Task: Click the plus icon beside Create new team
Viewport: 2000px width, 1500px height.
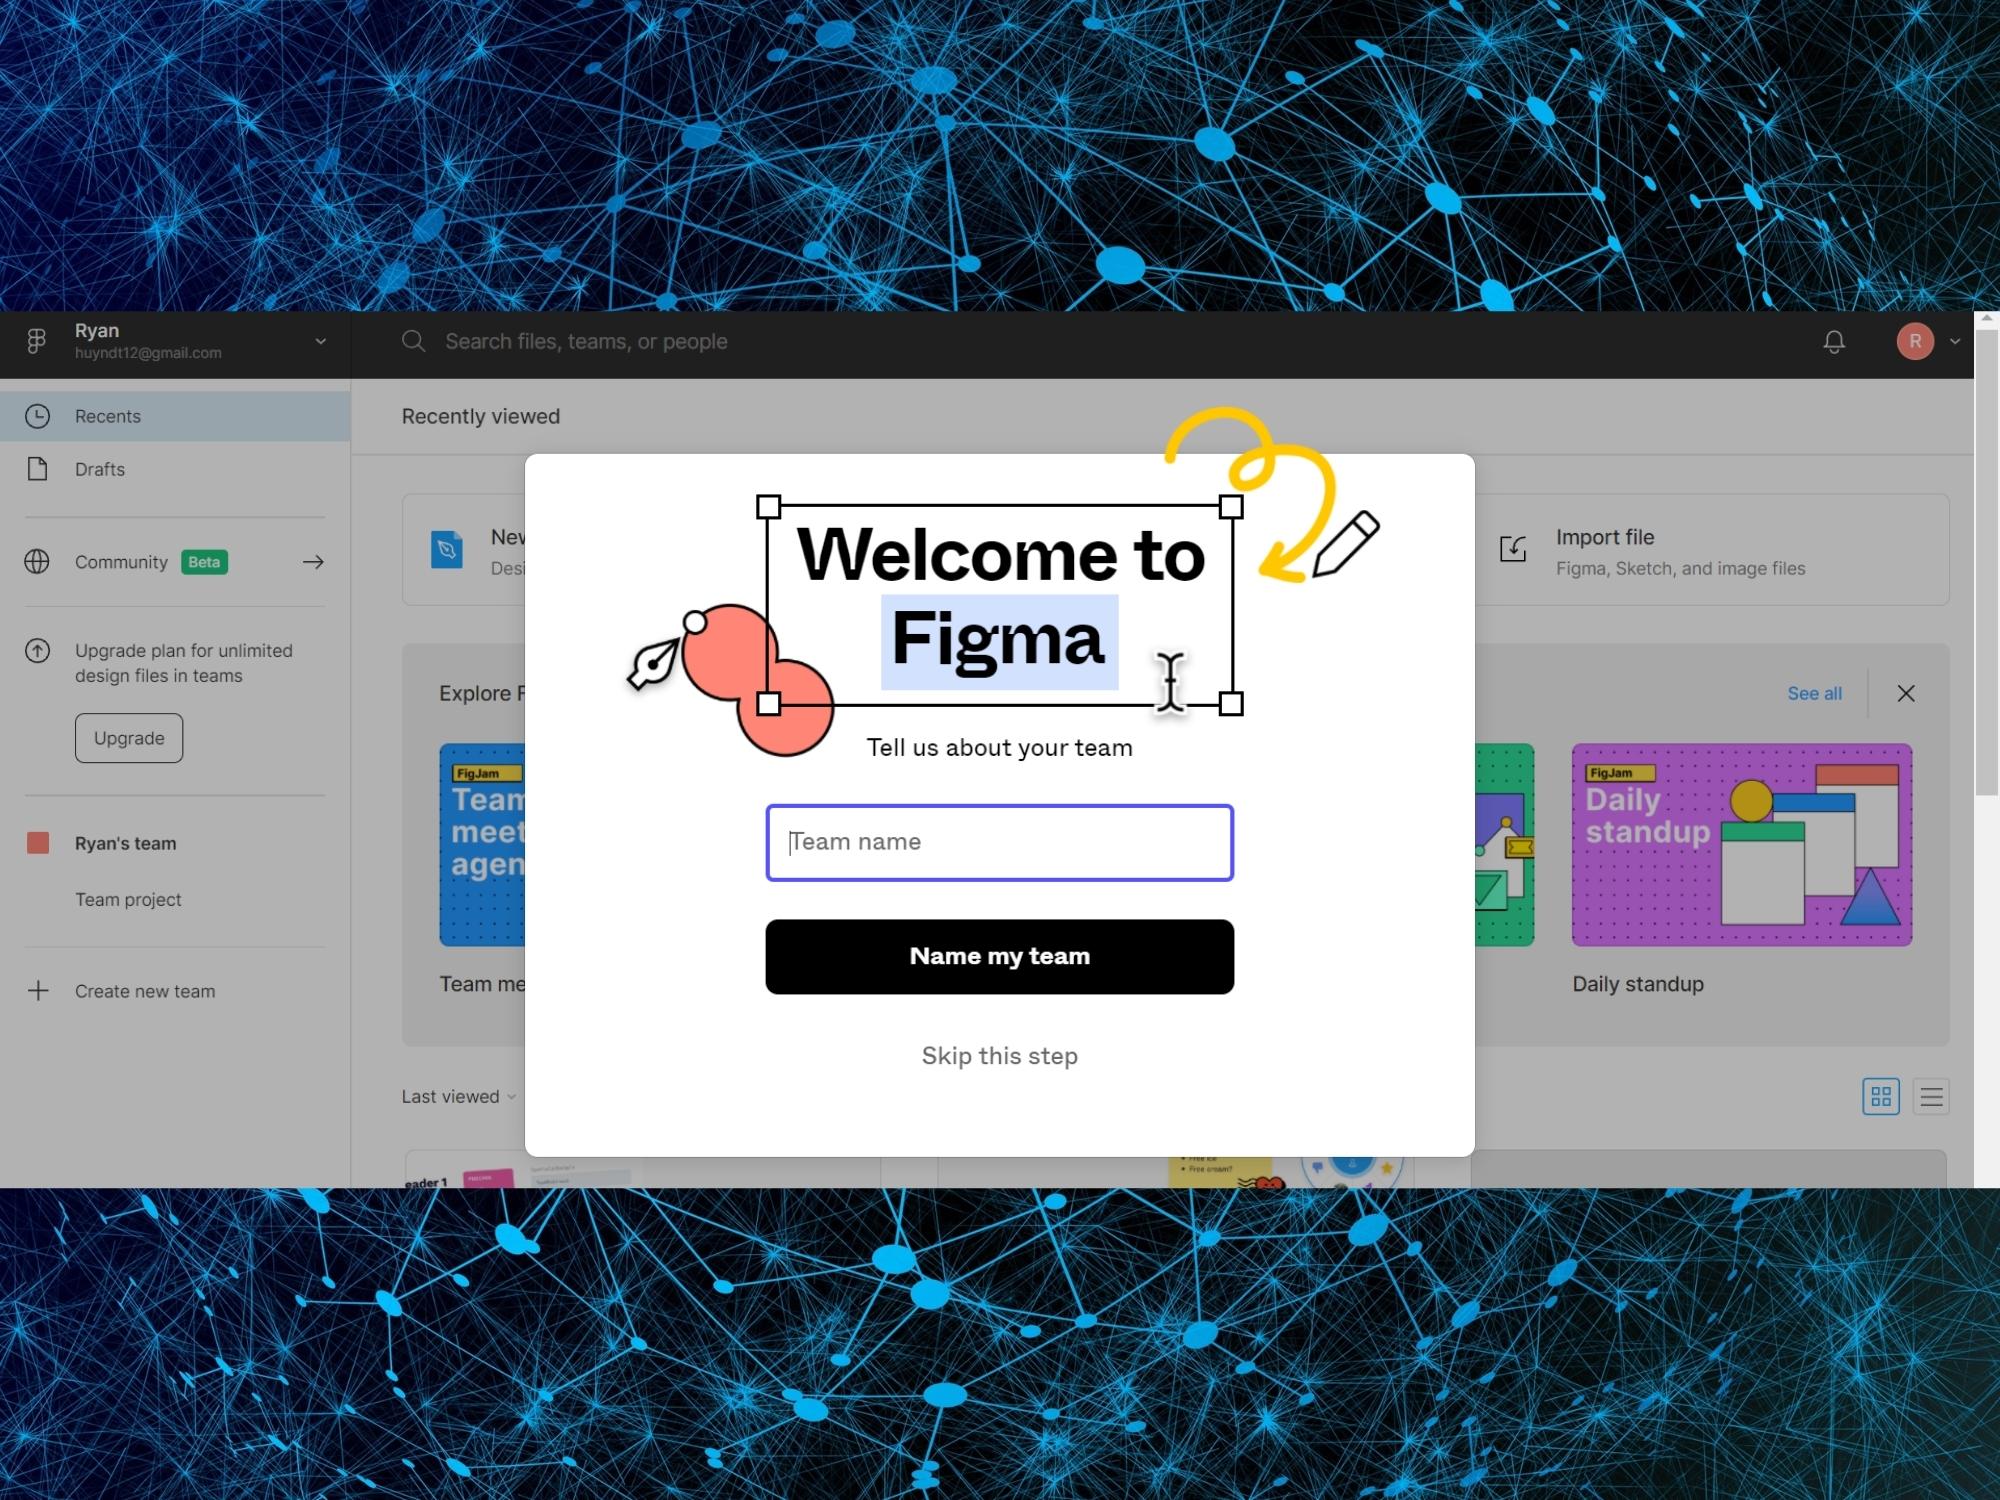Action: click(38, 991)
